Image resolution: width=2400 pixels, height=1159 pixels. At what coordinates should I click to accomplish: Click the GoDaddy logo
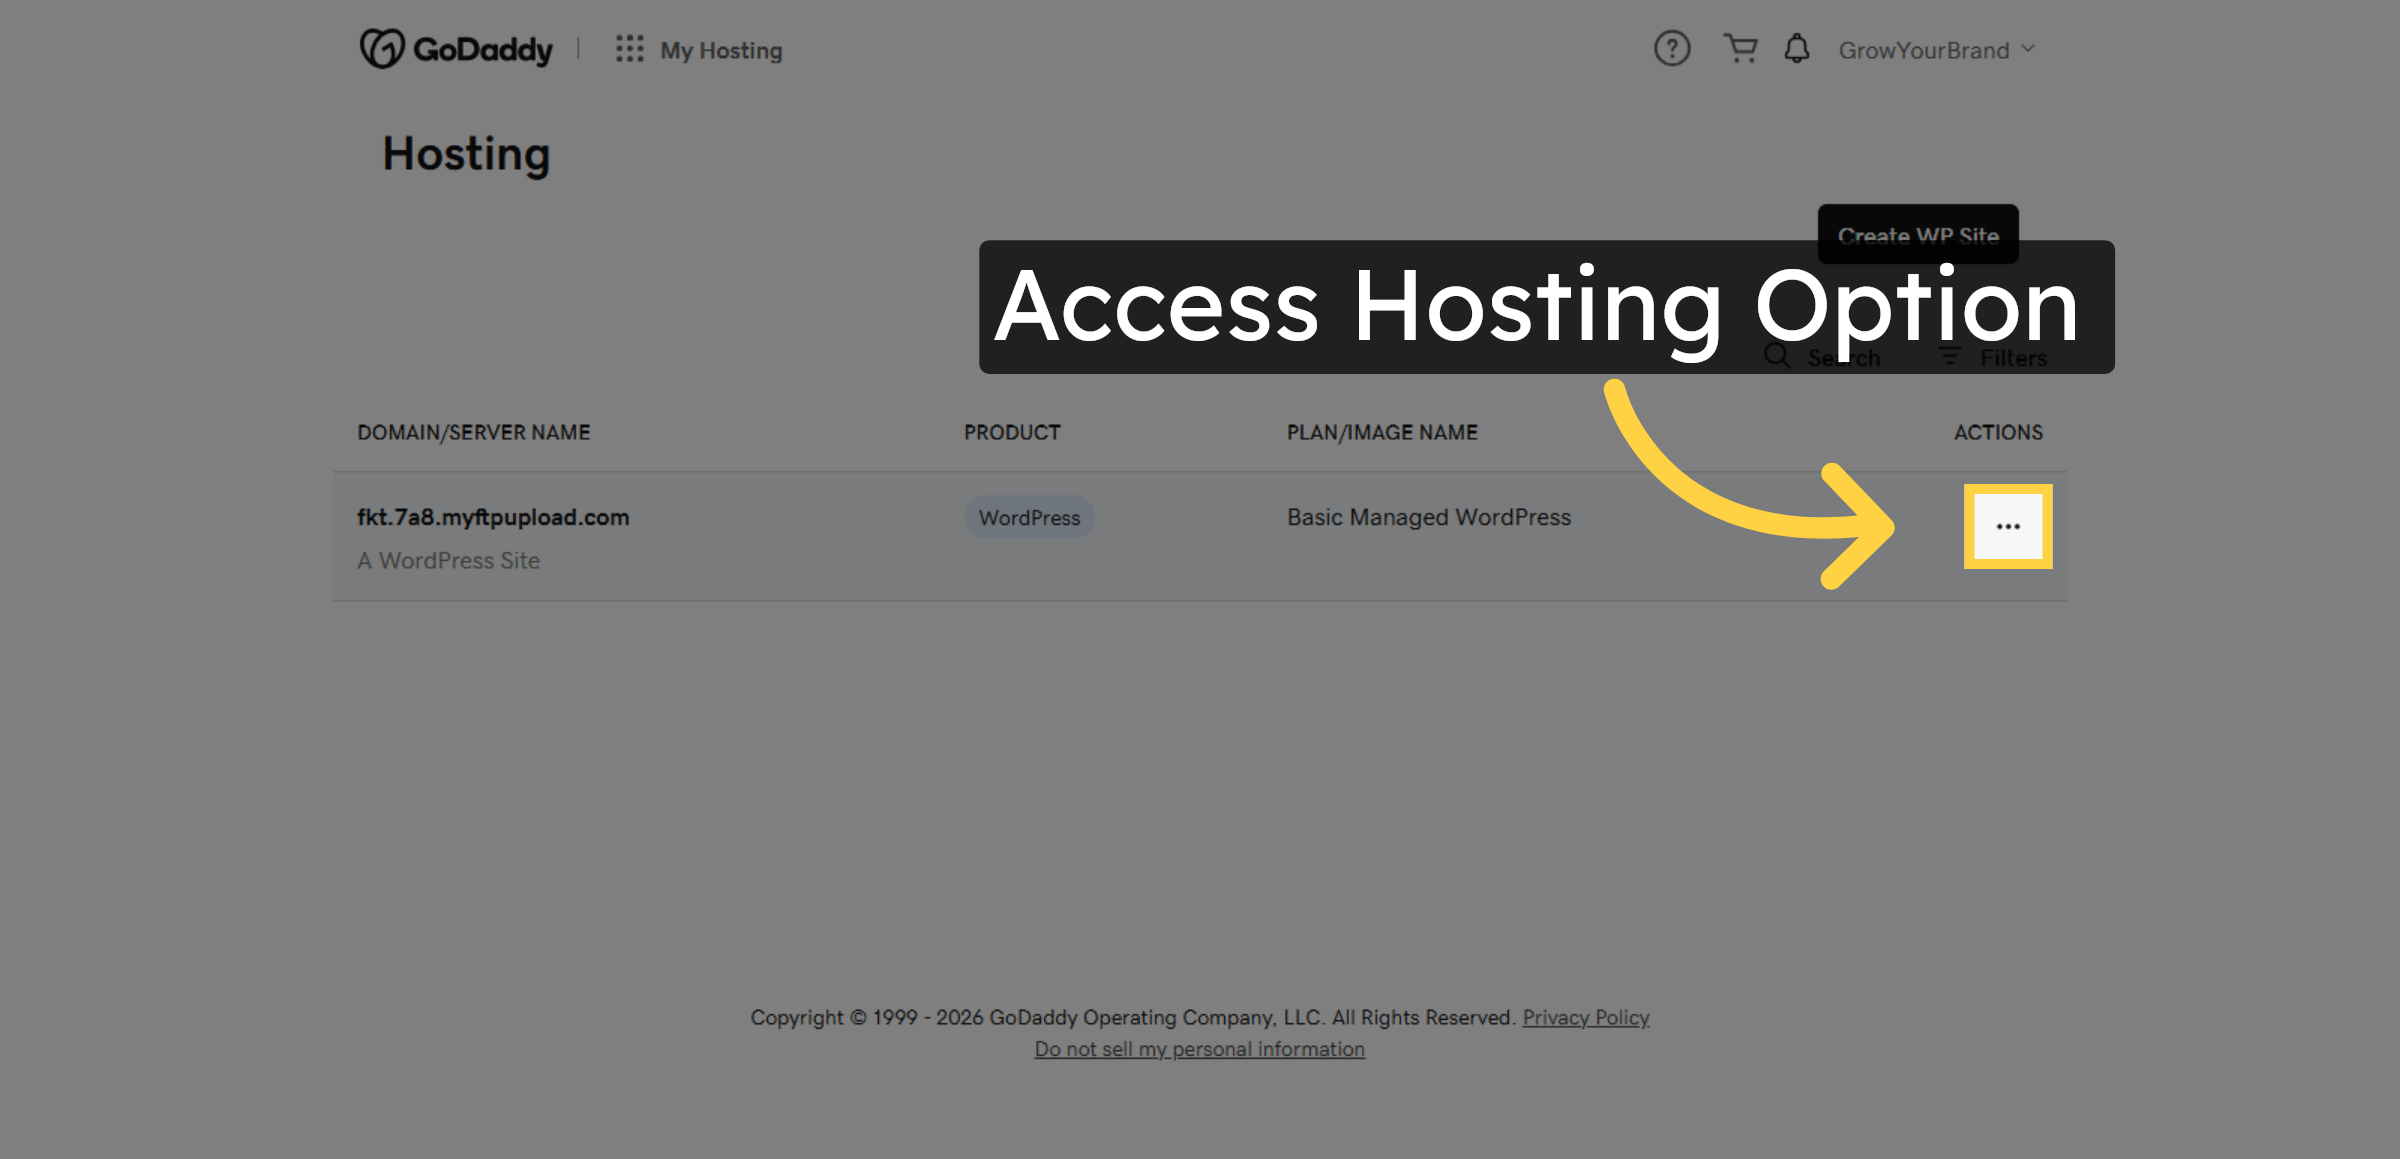tap(456, 48)
